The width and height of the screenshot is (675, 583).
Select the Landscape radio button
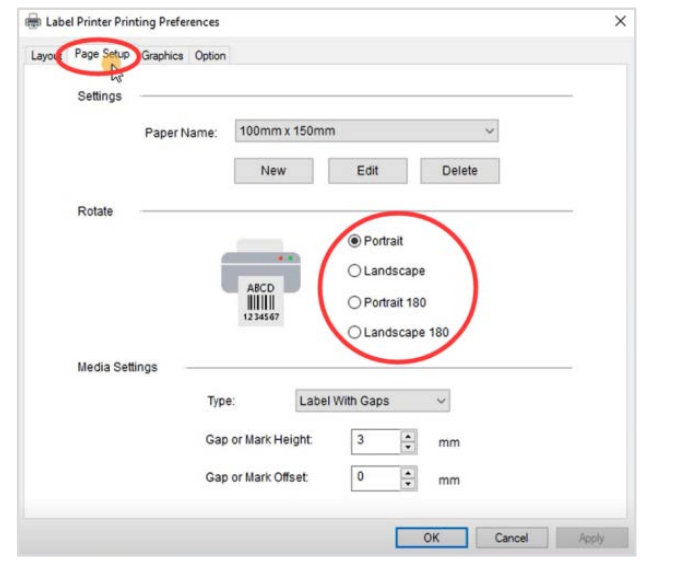tap(354, 271)
